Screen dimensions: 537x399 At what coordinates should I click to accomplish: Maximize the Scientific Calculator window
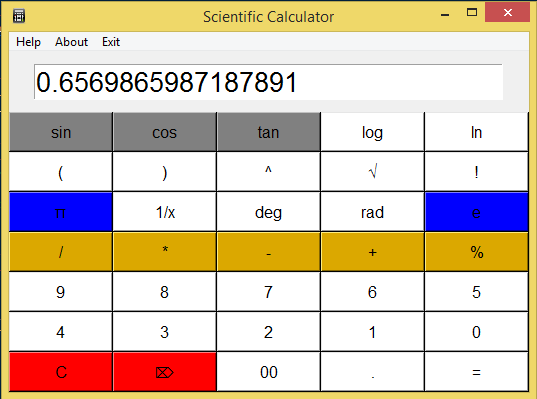[472, 13]
